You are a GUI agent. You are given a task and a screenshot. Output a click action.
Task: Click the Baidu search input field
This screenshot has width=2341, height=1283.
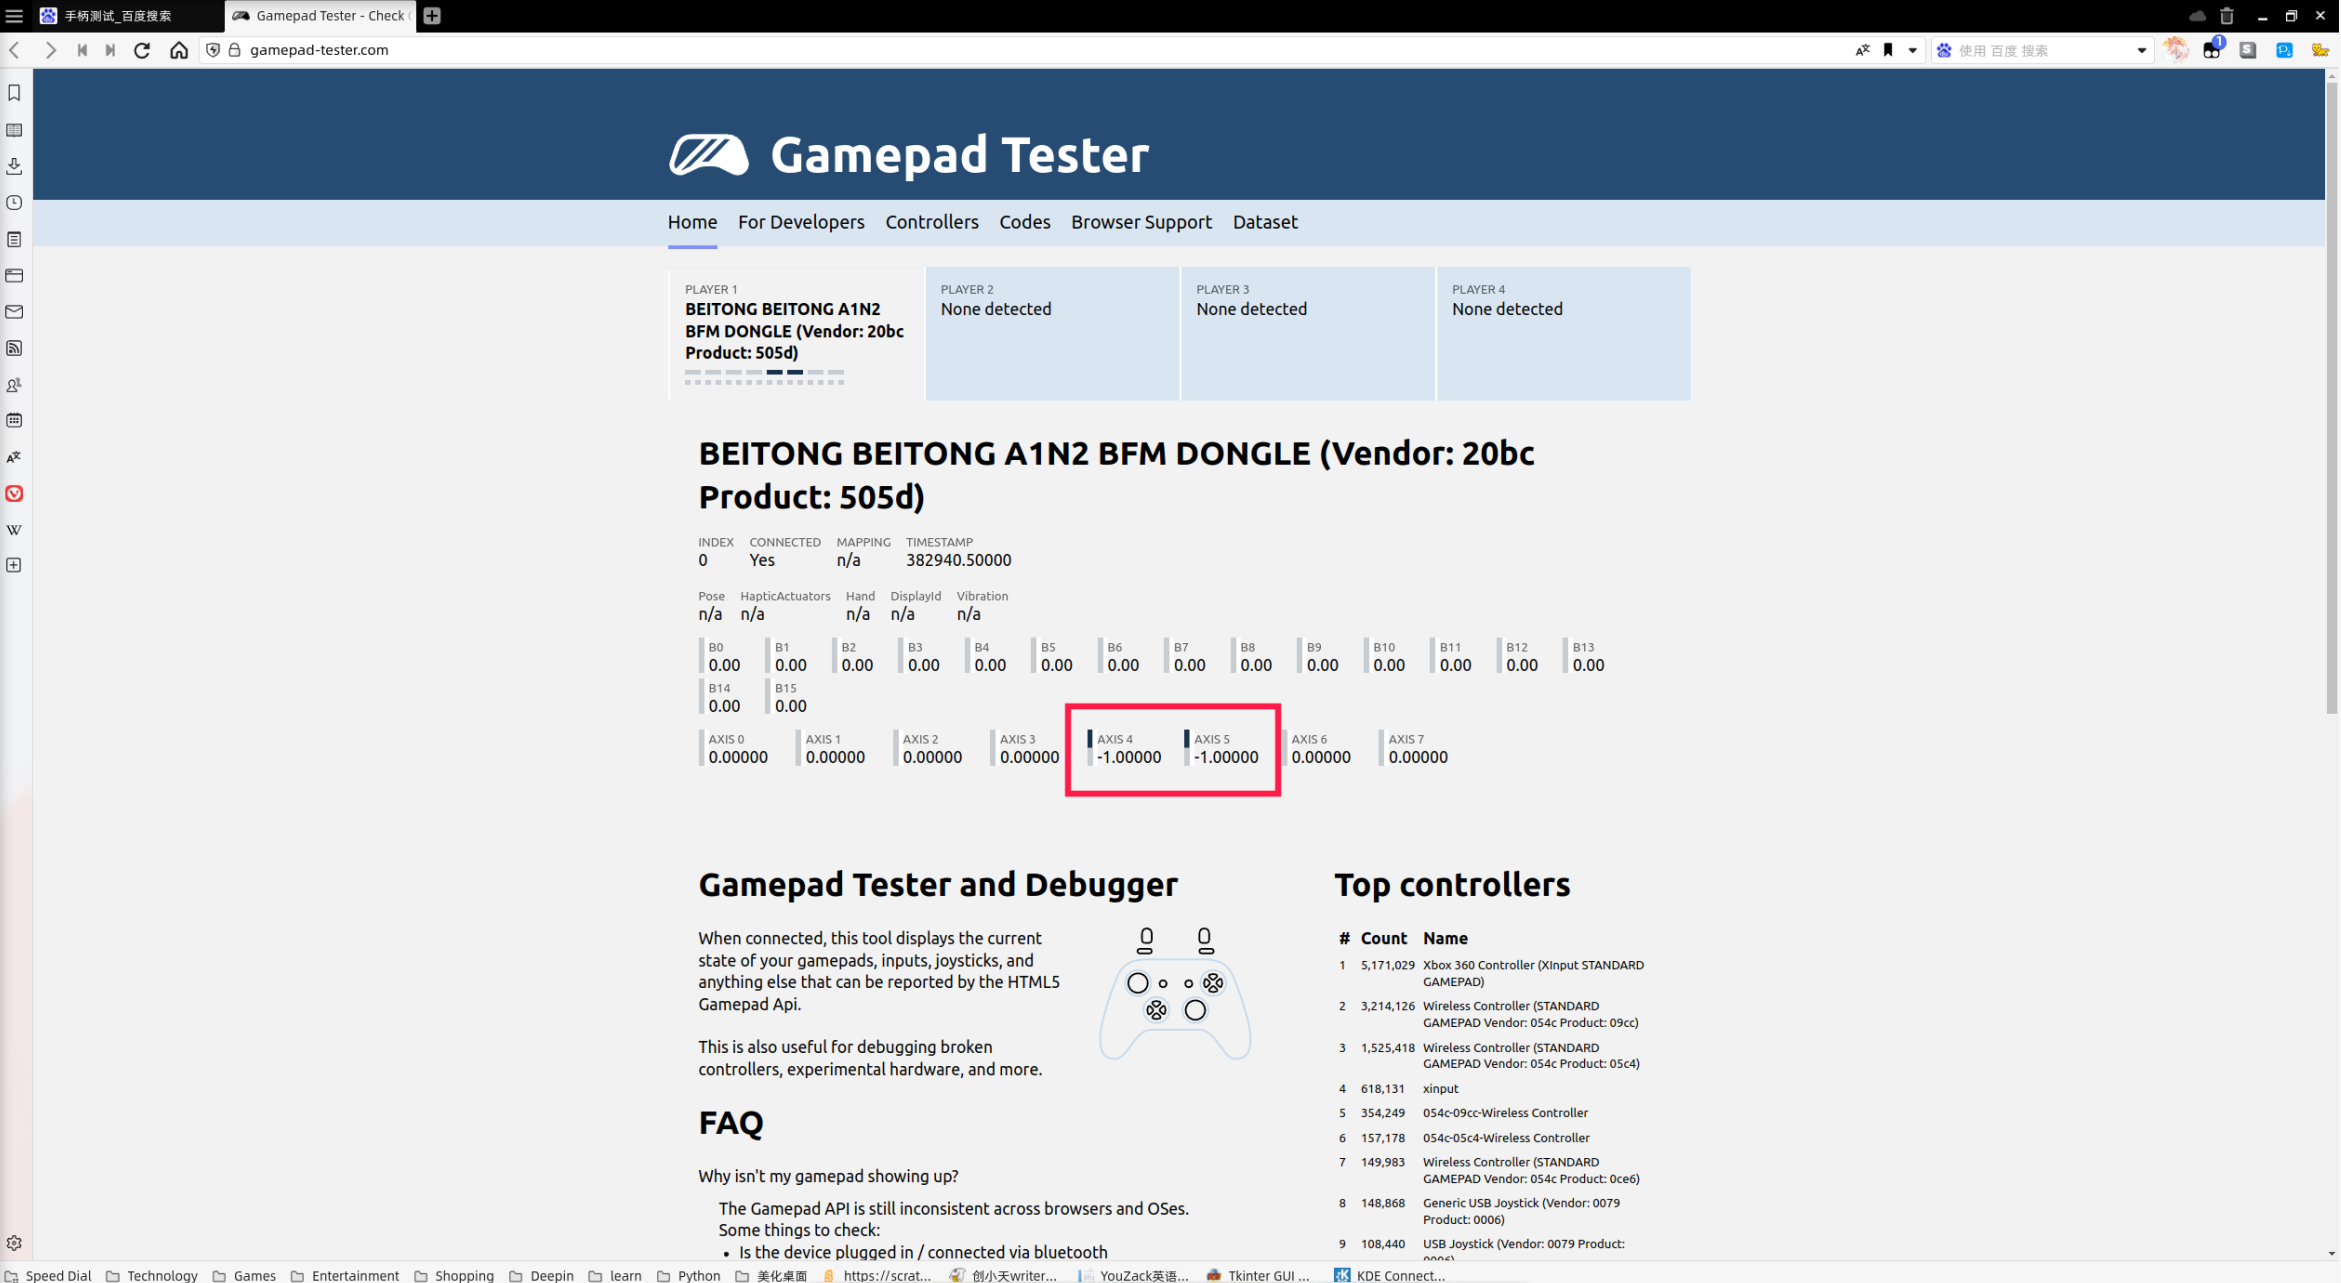pyautogui.click(x=2040, y=50)
